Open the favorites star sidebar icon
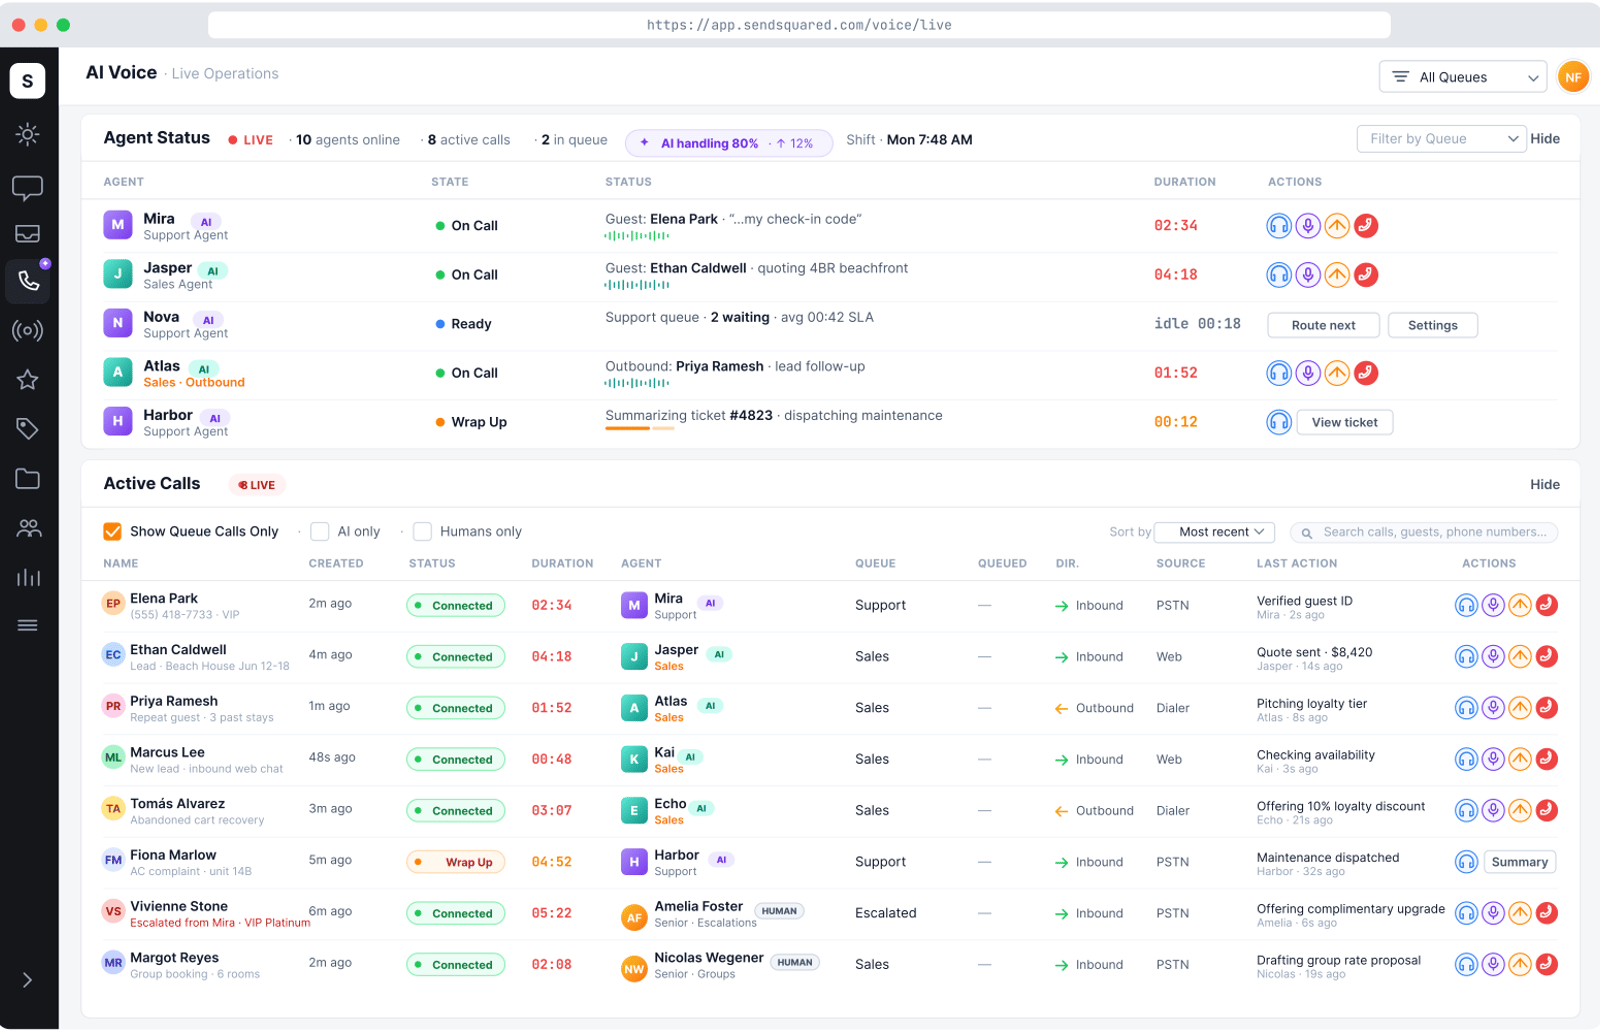The height and width of the screenshot is (1032, 1600). coord(28,380)
